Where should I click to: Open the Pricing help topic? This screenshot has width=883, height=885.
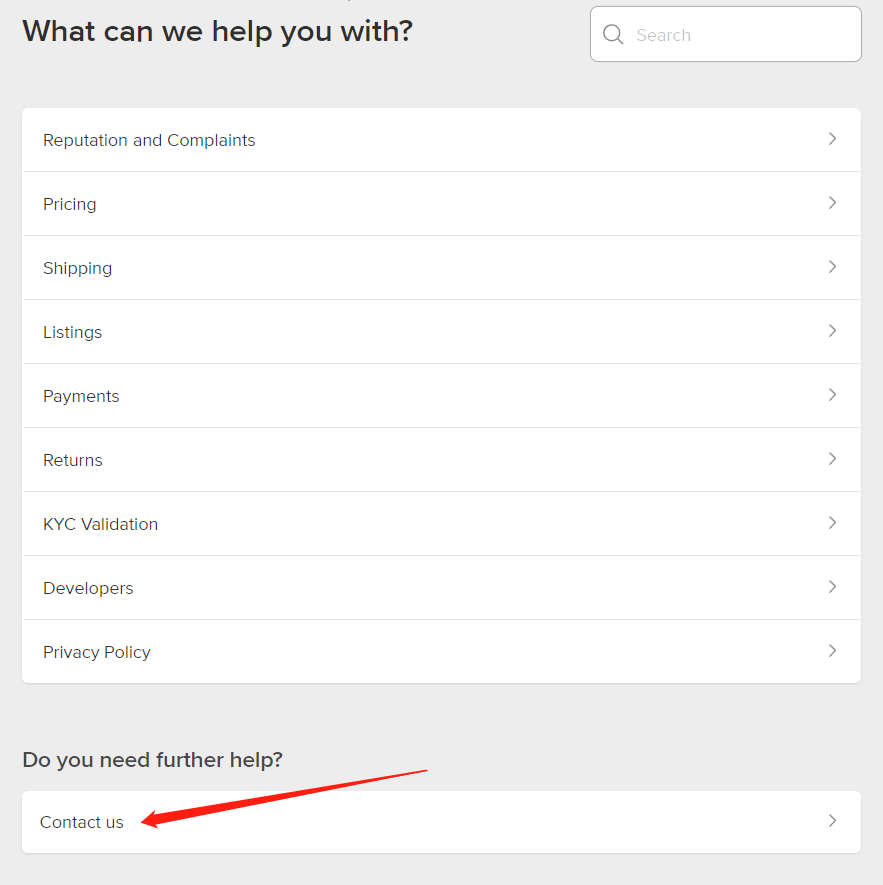coord(70,204)
